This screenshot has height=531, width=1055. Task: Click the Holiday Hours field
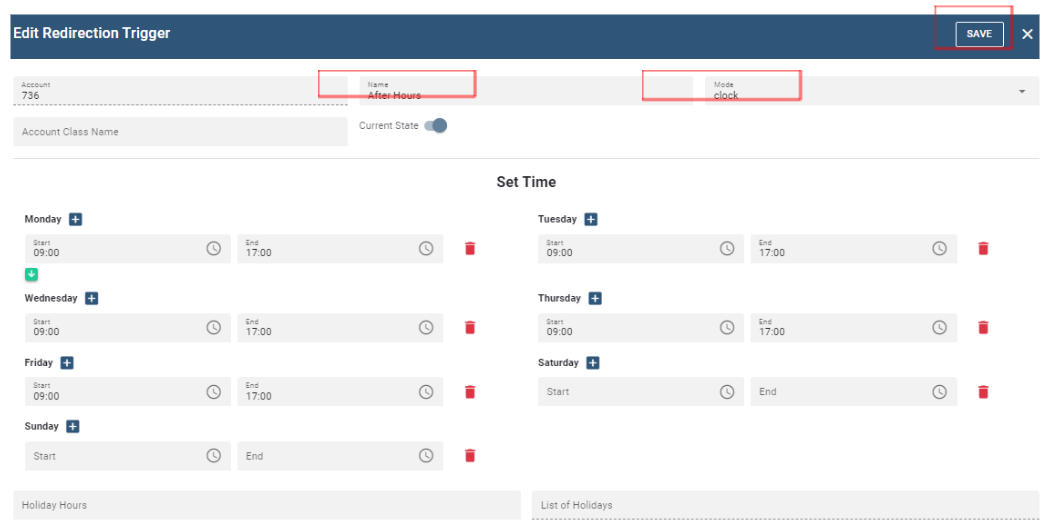pos(266,505)
